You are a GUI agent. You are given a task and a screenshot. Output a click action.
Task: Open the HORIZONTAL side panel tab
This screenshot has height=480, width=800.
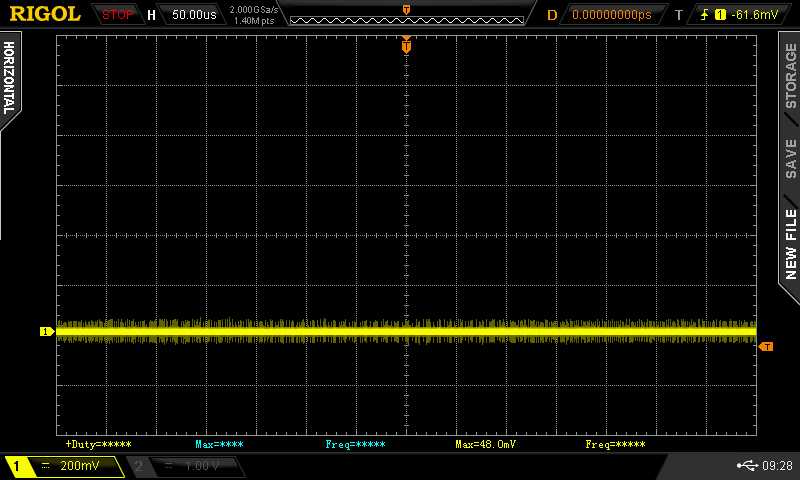9,78
